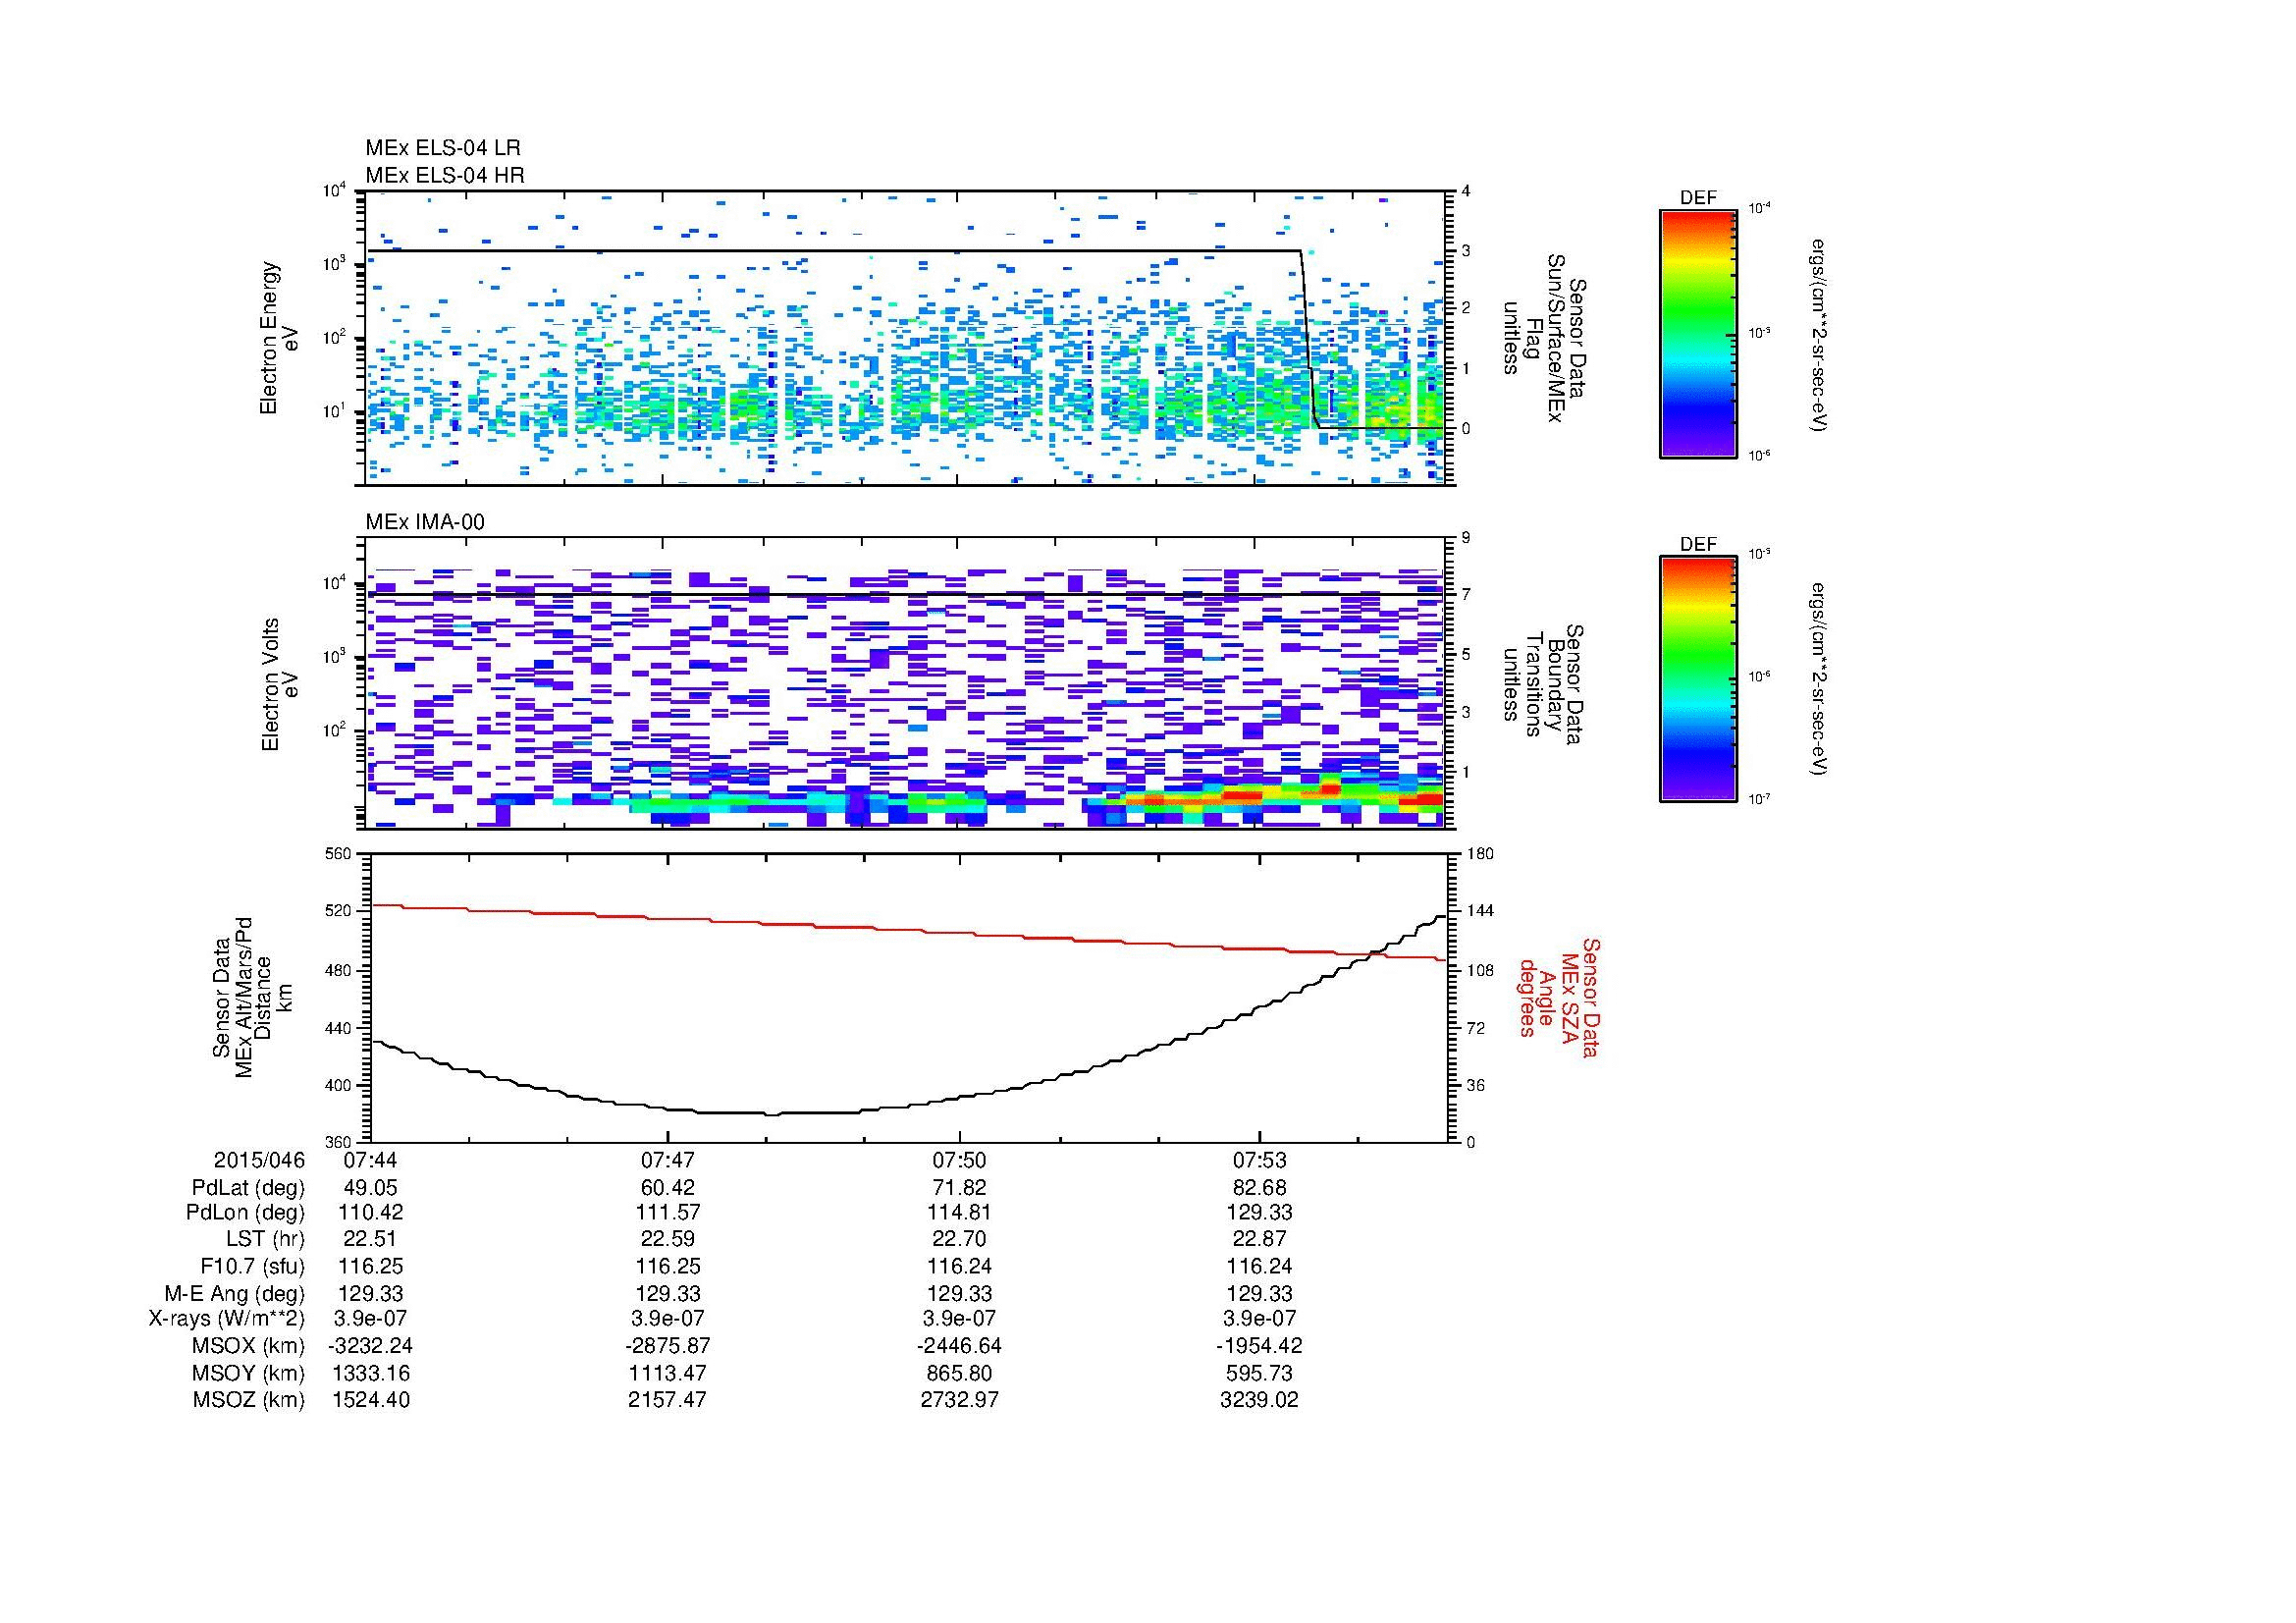Click the 'MEx IMA-00' panel title
This screenshot has width=2296, height=1623.
[425, 522]
